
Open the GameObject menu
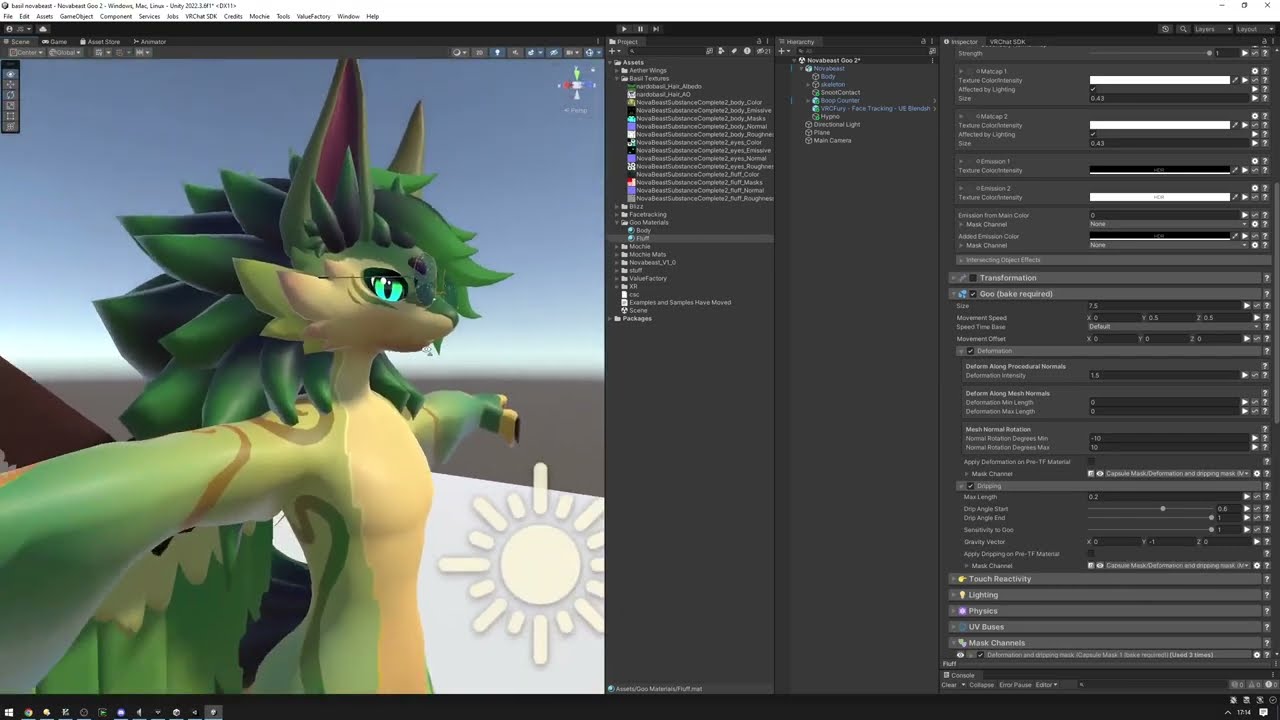click(x=76, y=17)
